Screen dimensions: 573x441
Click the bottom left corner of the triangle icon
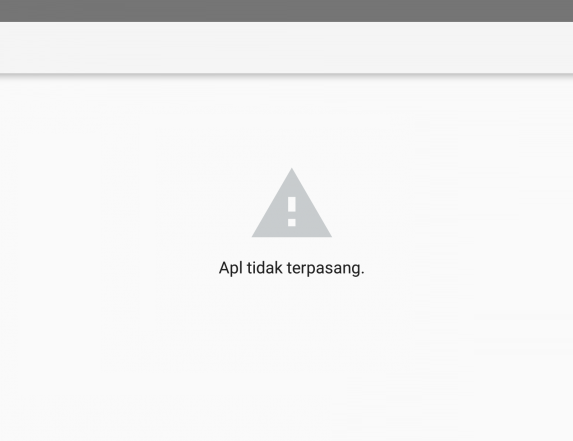tap(255, 235)
